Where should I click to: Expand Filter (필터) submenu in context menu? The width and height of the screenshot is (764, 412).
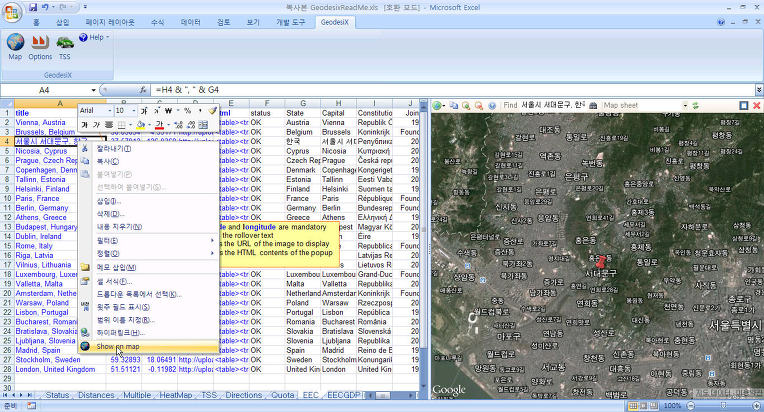147,241
